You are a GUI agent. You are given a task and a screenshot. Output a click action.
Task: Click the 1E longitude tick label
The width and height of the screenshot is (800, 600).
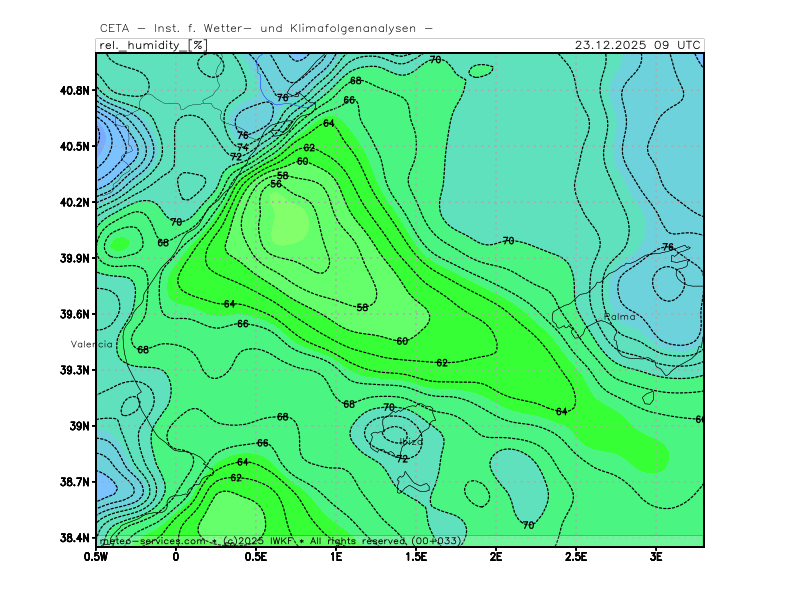point(336,556)
